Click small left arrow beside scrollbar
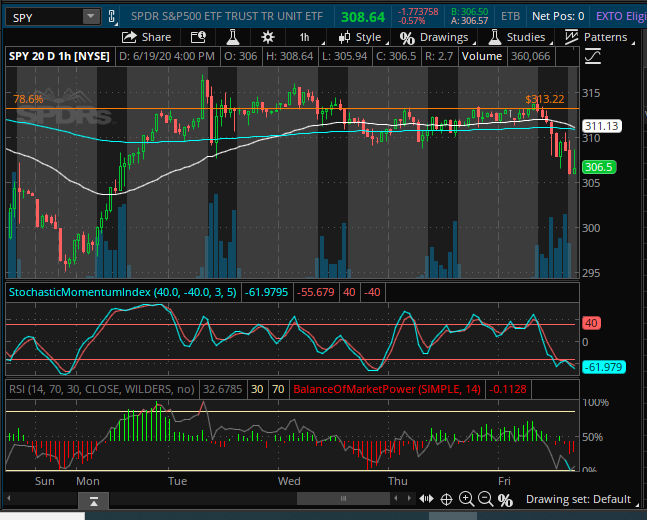 [x=396, y=499]
